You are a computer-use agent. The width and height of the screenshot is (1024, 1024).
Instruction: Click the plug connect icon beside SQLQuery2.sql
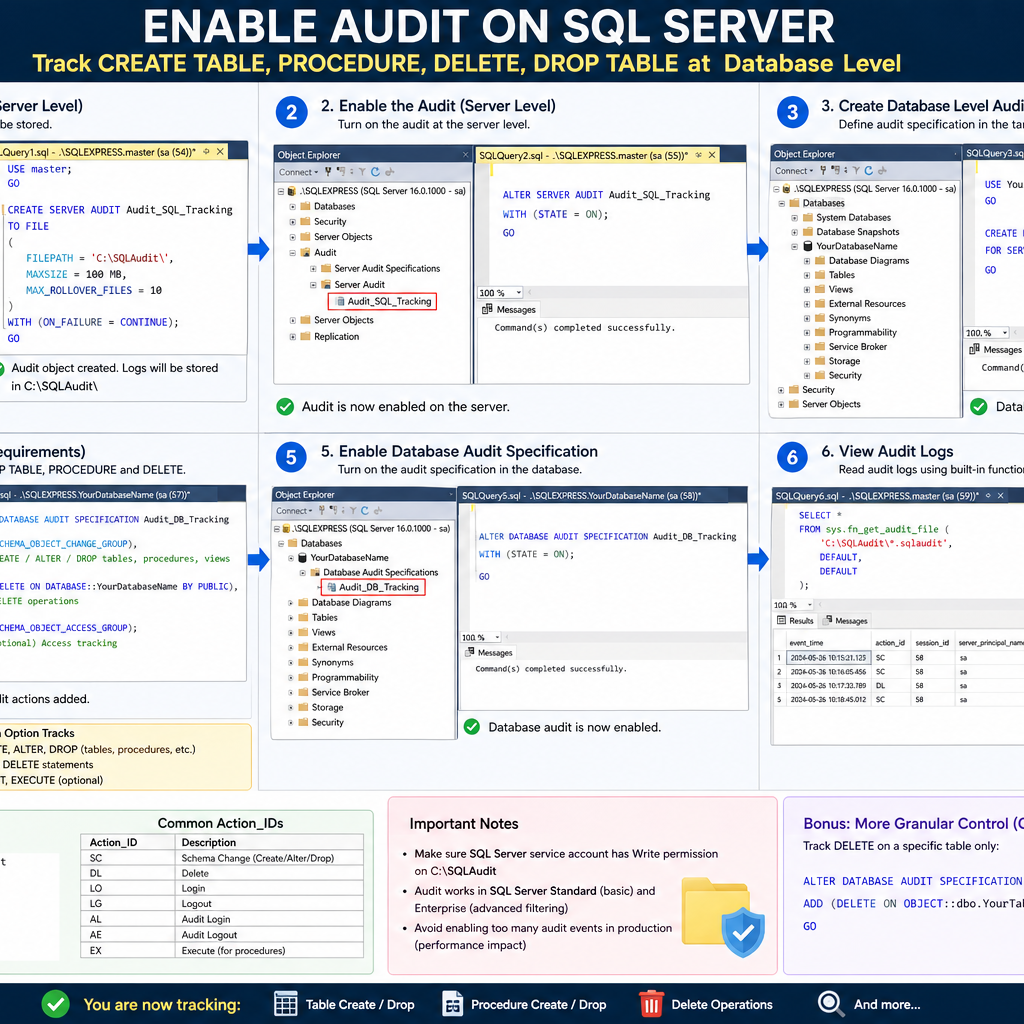[x=328, y=172]
